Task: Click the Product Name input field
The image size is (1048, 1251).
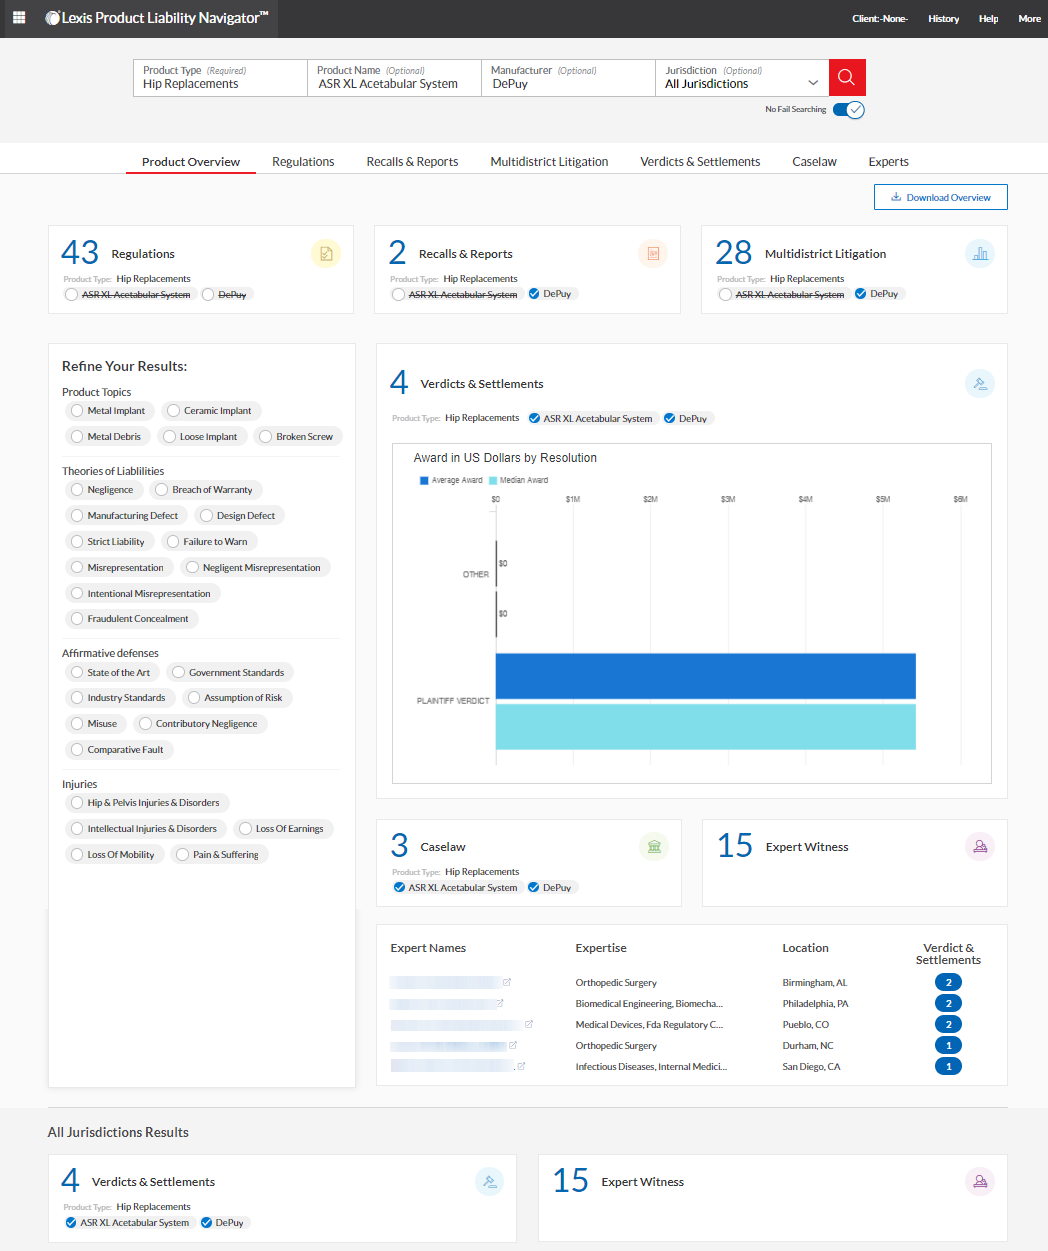Action: pos(394,78)
